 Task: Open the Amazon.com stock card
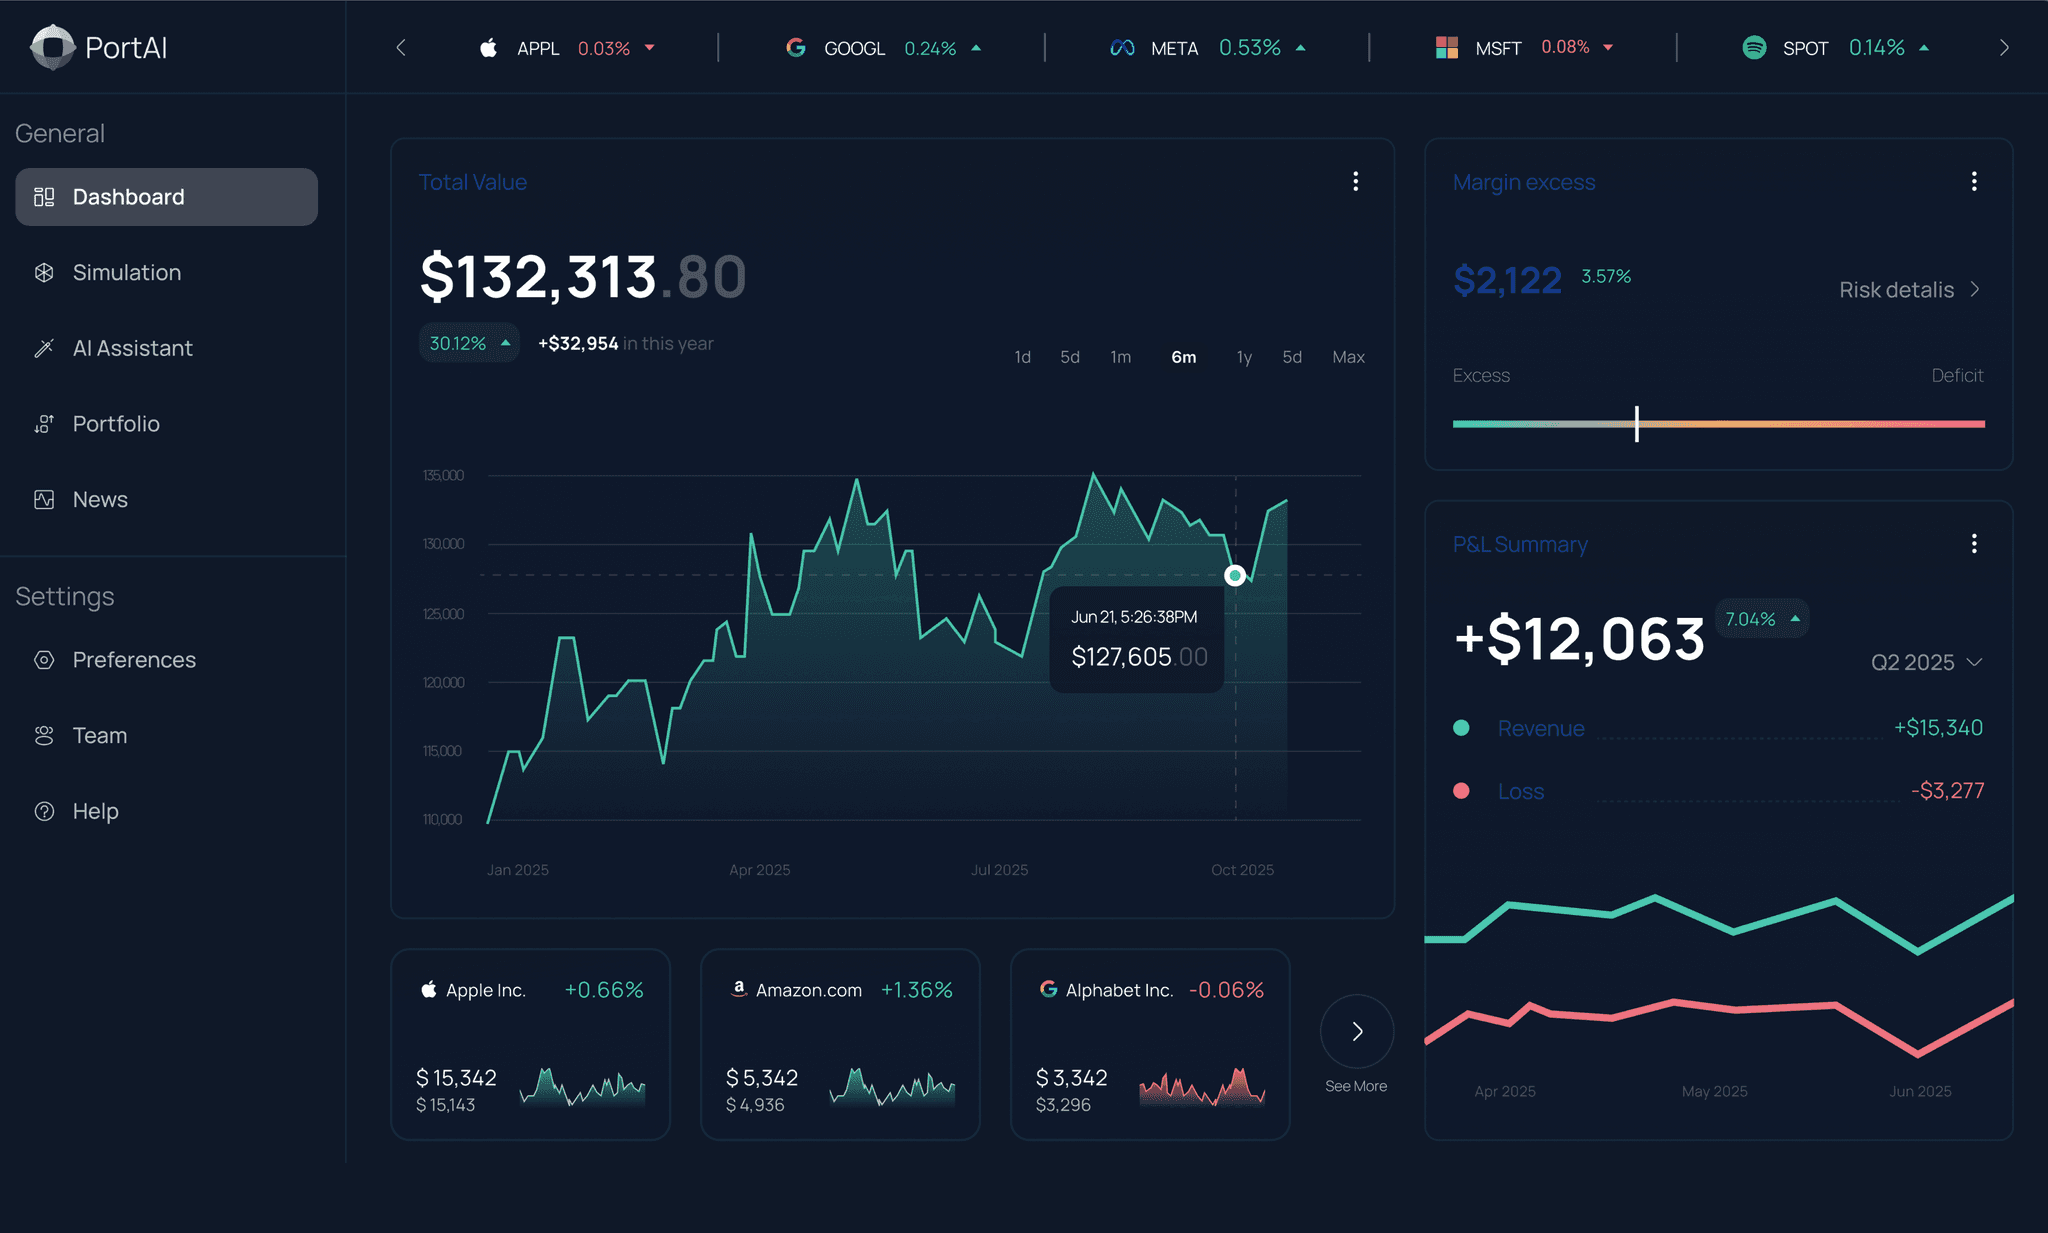click(x=840, y=1044)
